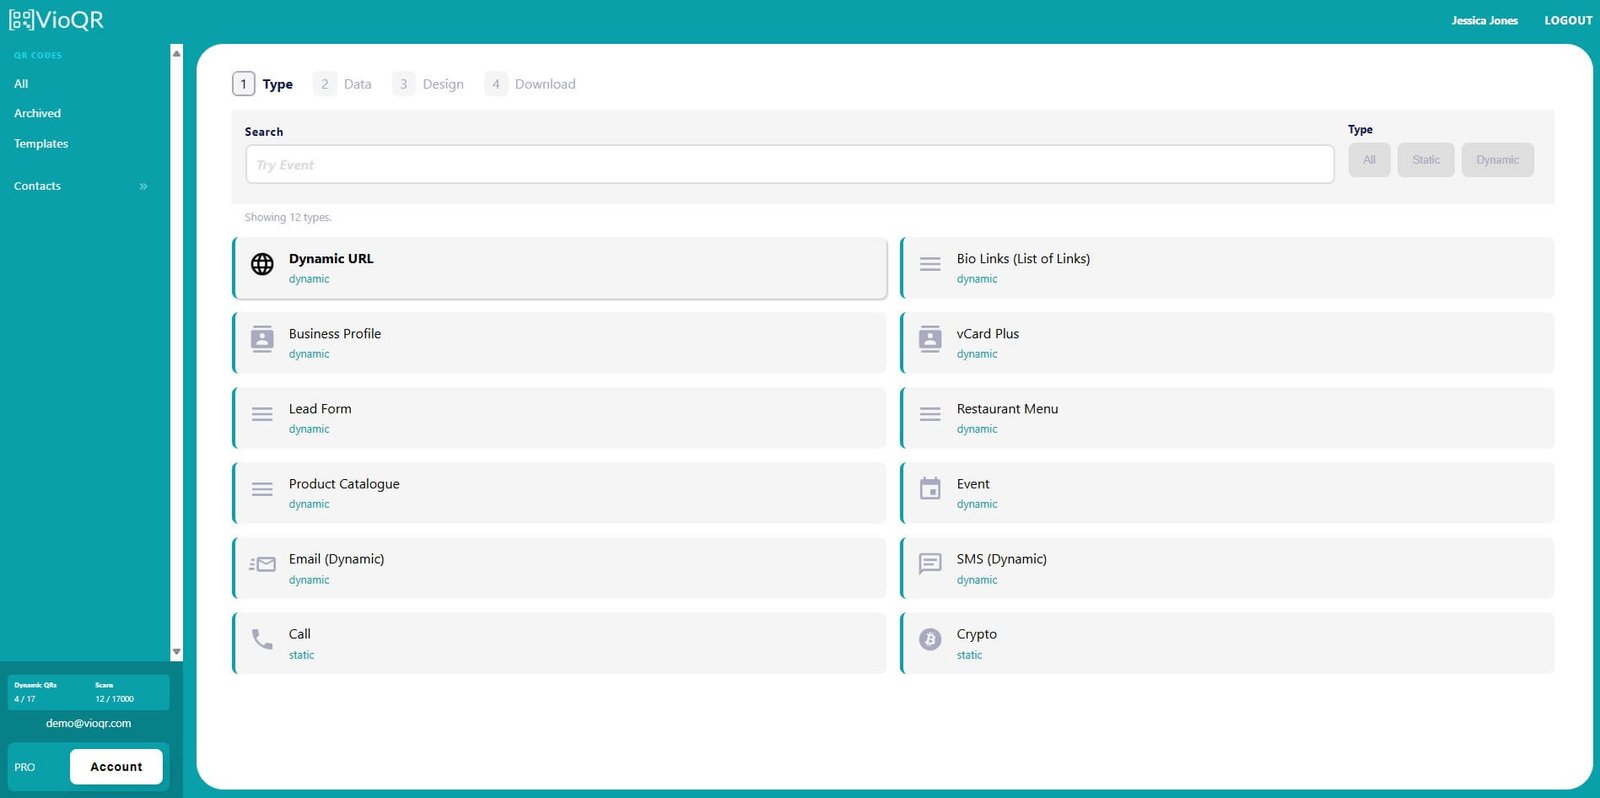This screenshot has width=1600, height=798.
Task: Go to step 2 Data
Action: pyautogui.click(x=343, y=84)
